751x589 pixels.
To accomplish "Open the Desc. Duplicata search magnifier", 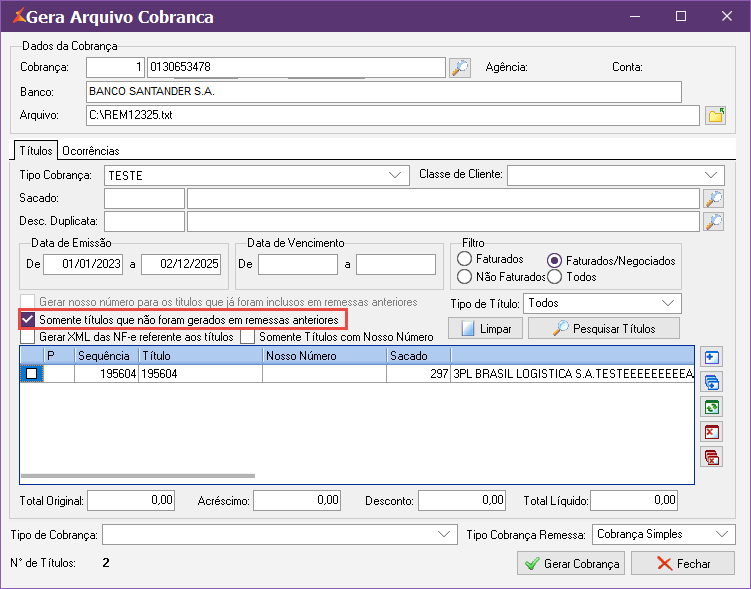I will [714, 221].
